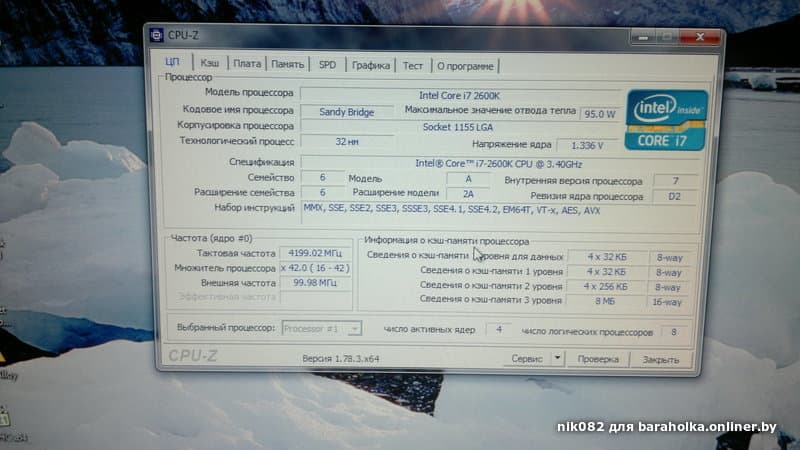Screen dimensions: 800x450
Task: Click the i7-2600K CPU @ 3.40GHz specification
Action: pos(498,164)
